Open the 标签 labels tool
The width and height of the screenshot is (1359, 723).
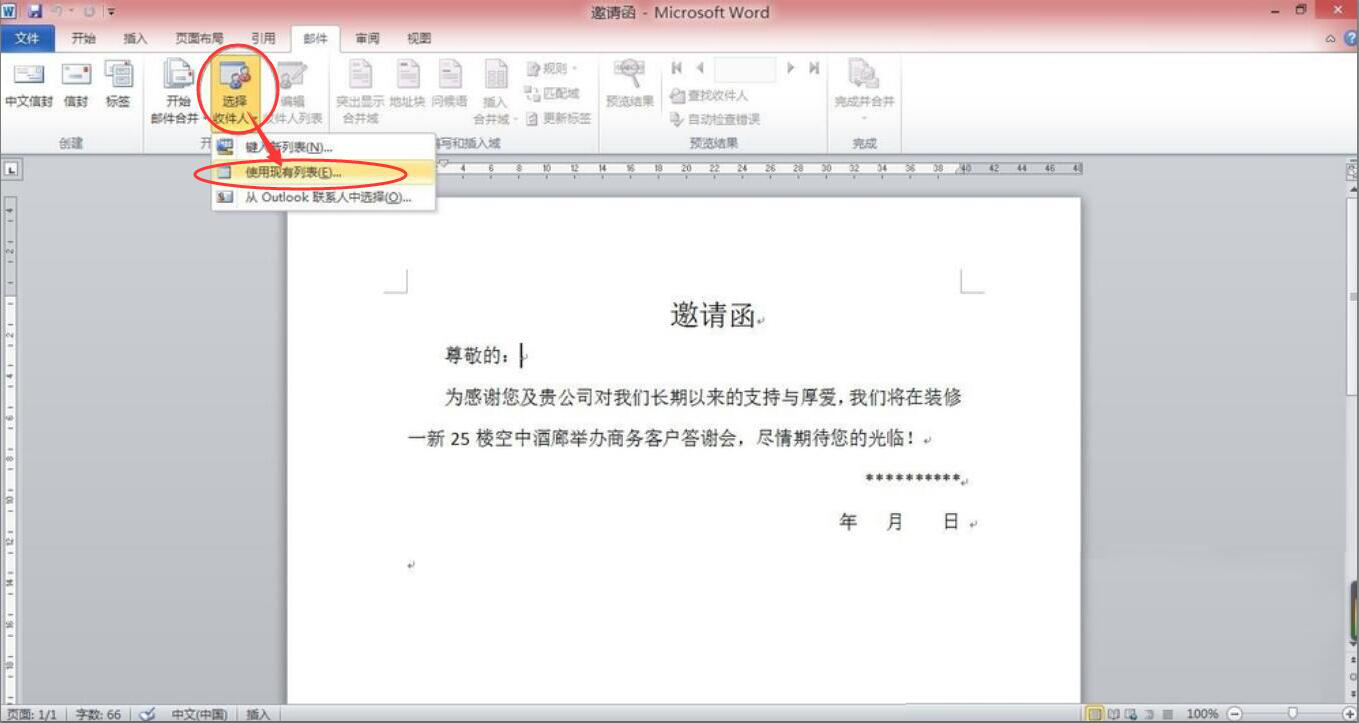coord(118,85)
